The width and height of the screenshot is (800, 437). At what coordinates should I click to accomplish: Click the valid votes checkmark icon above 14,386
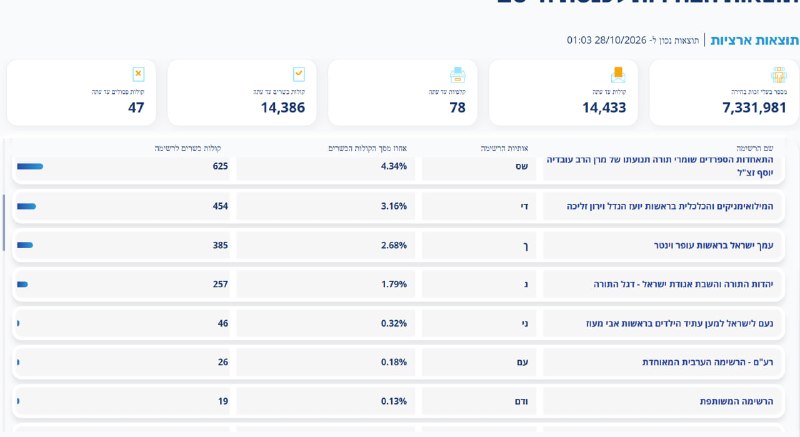tap(299, 74)
